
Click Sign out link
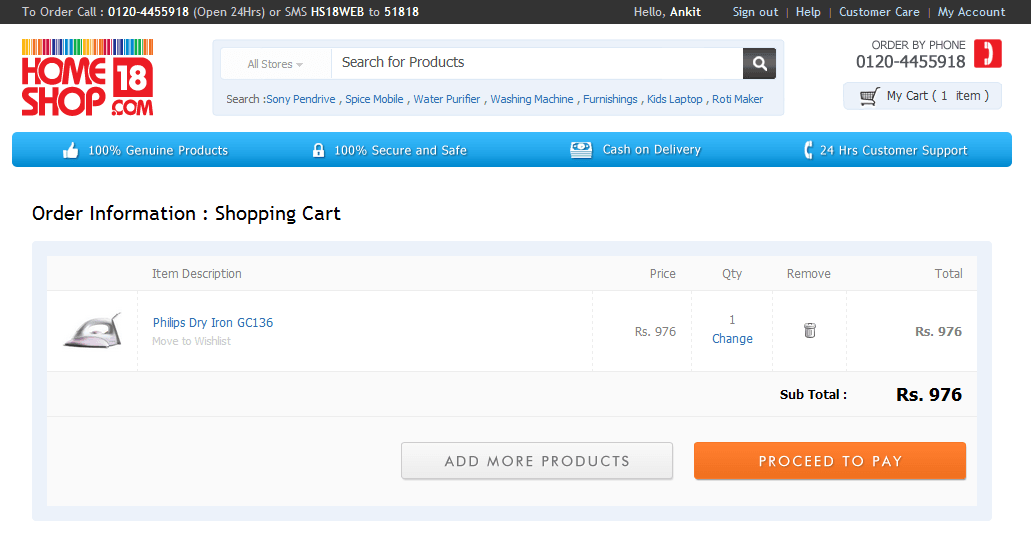coord(755,12)
